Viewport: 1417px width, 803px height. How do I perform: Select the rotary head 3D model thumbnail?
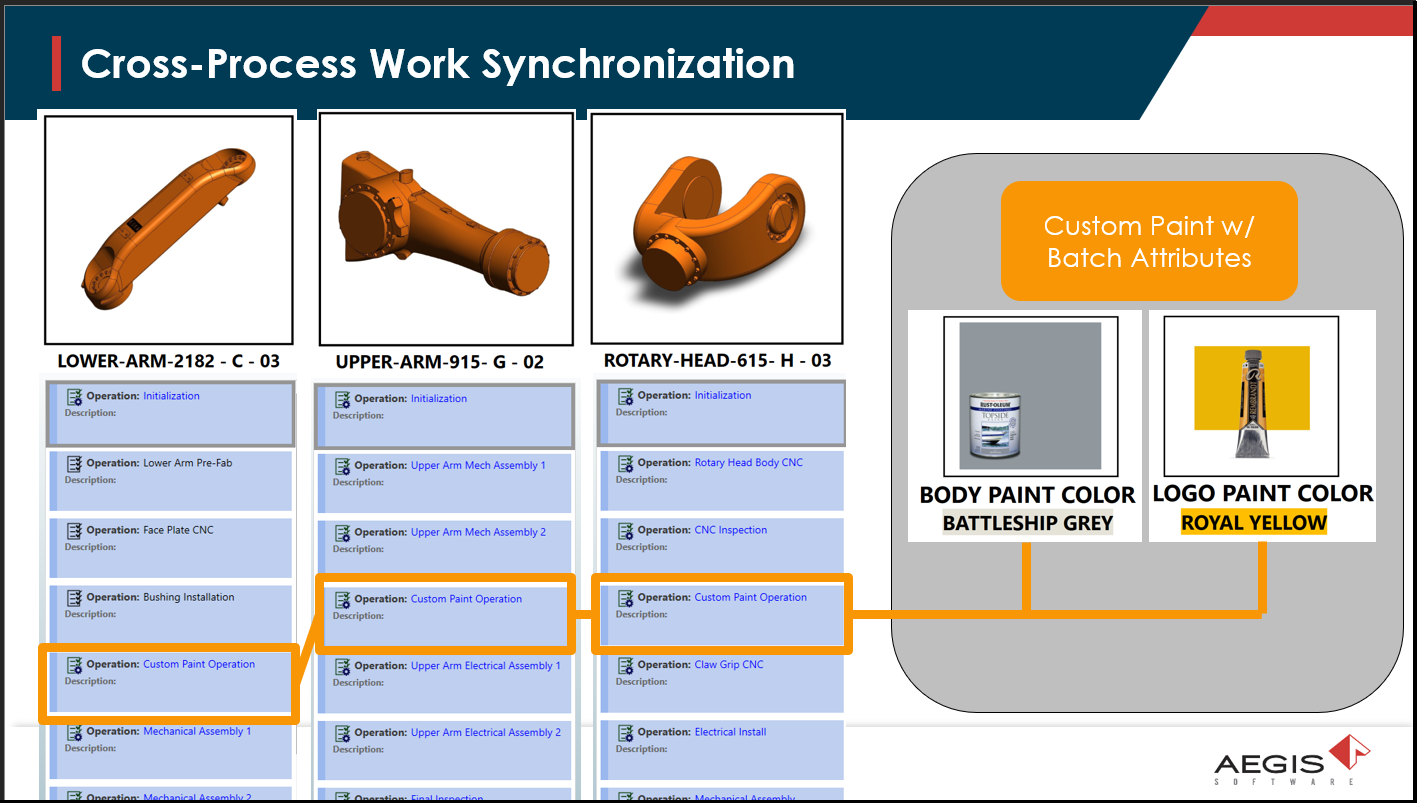(717, 228)
